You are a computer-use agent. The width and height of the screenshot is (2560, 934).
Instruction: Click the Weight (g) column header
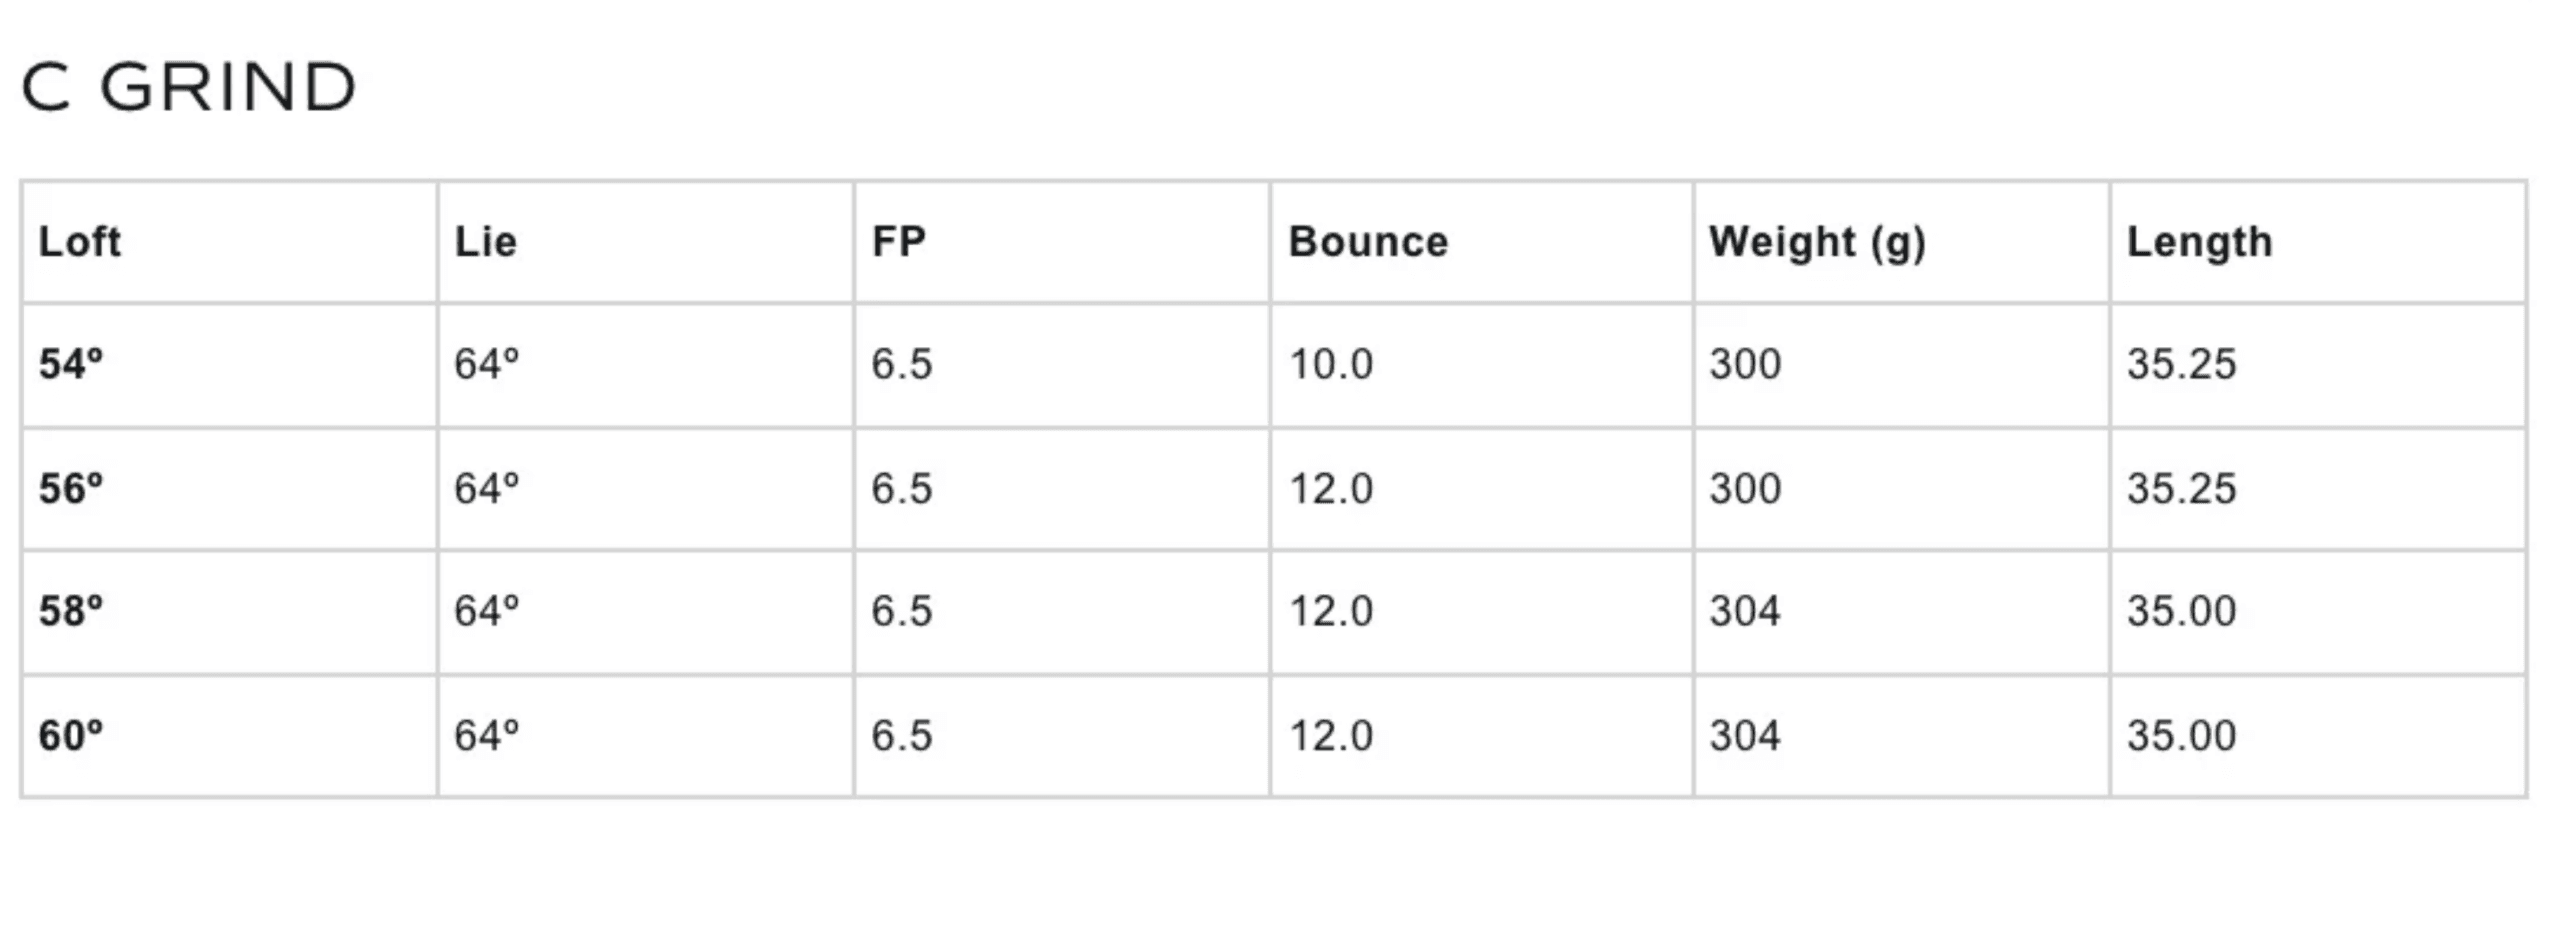coord(1816,242)
